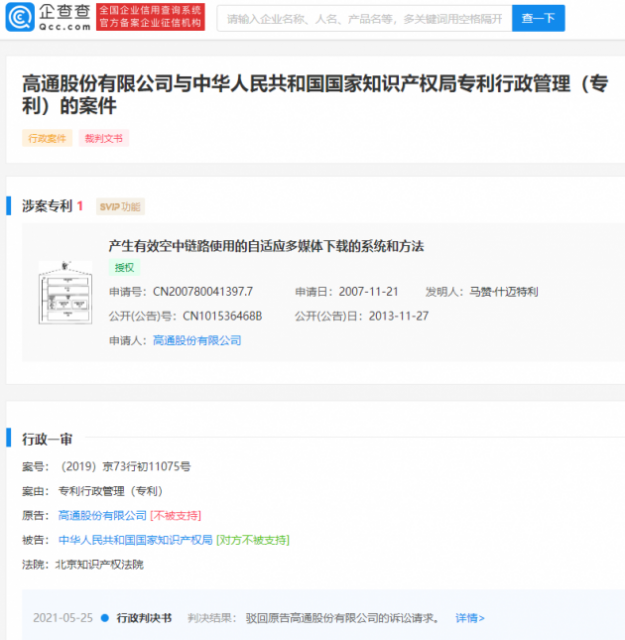Viewport: 625px width, 640px height.
Task: Click publication number CN101536468B
Action: [222, 316]
